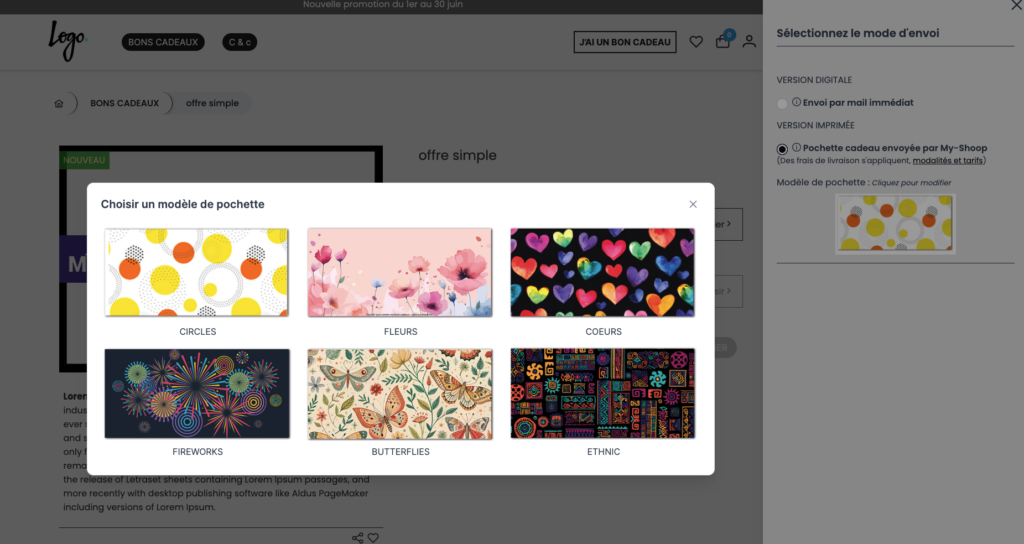Click the heart icon below product description
The width and height of the screenshot is (1024, 544).
point(373,538)
